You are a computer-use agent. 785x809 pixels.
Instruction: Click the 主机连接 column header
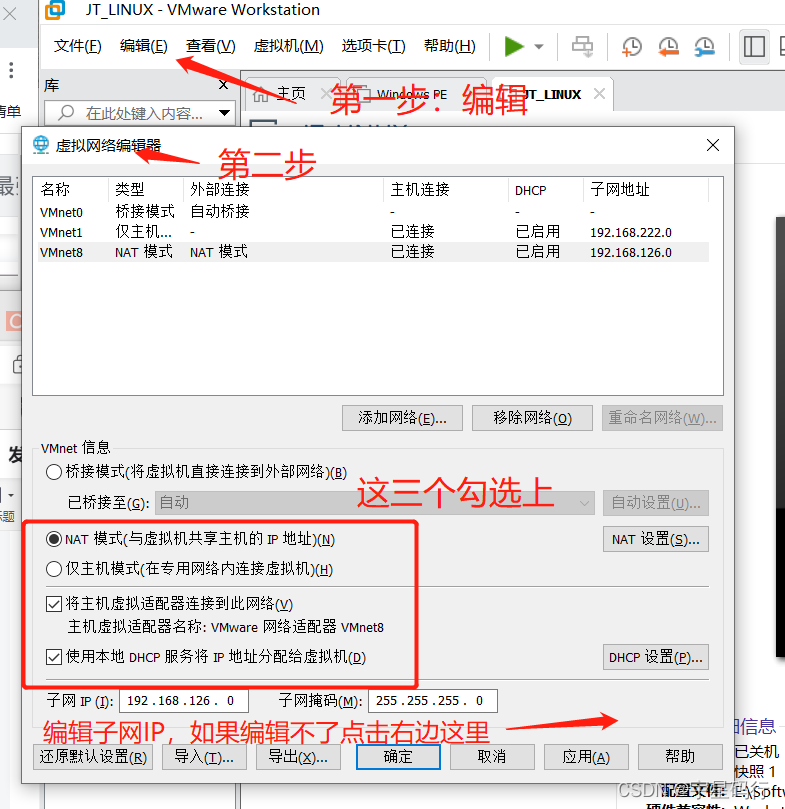(x=446, y=189)
